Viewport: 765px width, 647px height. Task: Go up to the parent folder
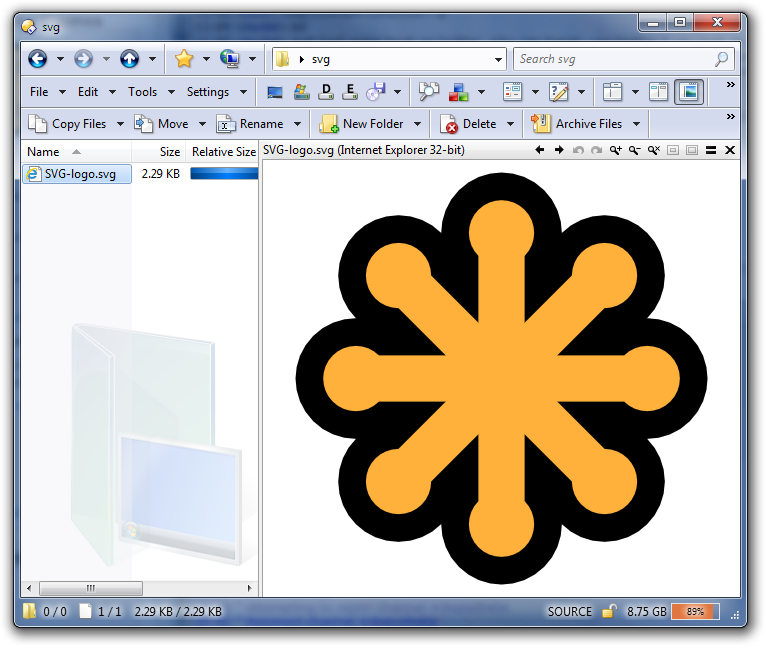(x=129, y=59)
